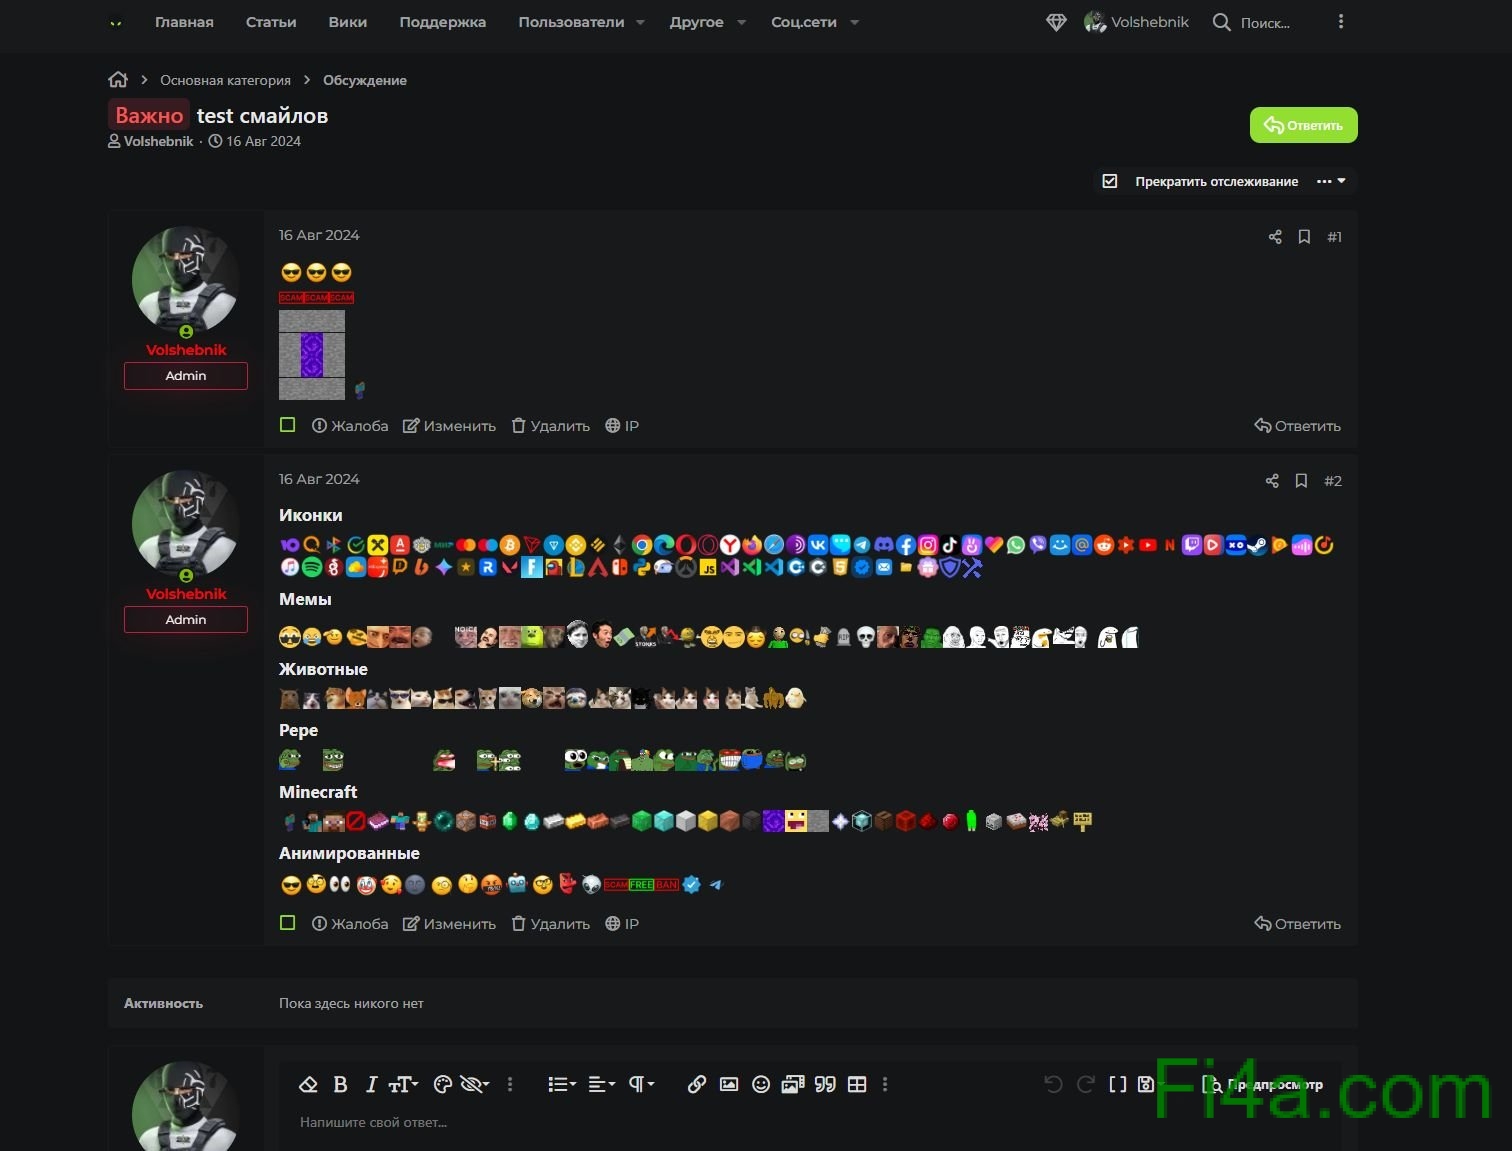Open the "Статьи" navigation item

pyautogui.click(x=271, y=22)
